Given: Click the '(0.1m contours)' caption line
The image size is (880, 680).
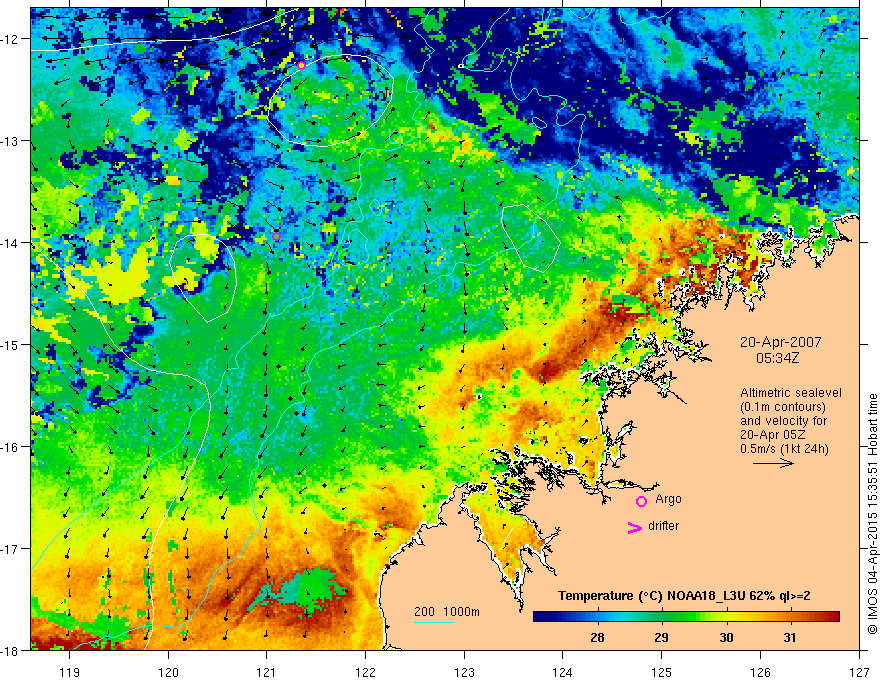Looking at the screenshot, I should coord(783,407).
